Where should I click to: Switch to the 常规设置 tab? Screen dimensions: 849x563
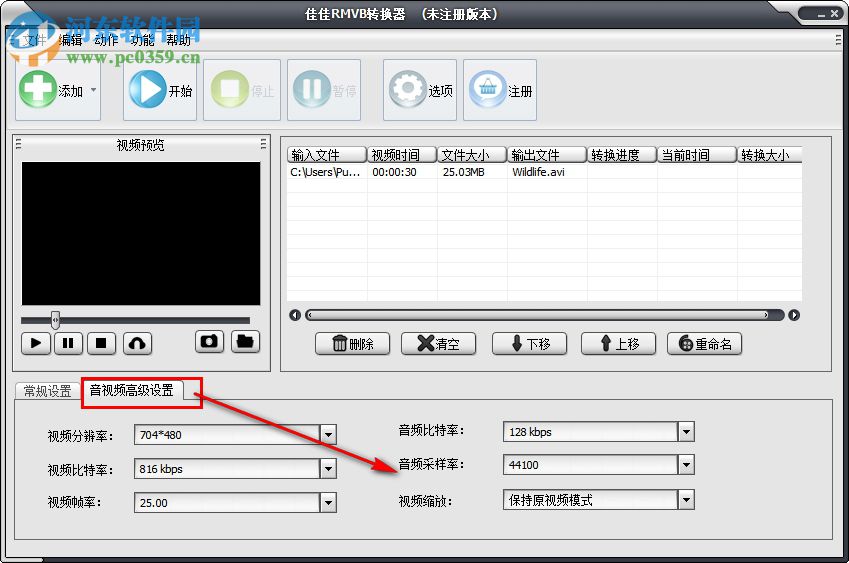coord(48,391)
